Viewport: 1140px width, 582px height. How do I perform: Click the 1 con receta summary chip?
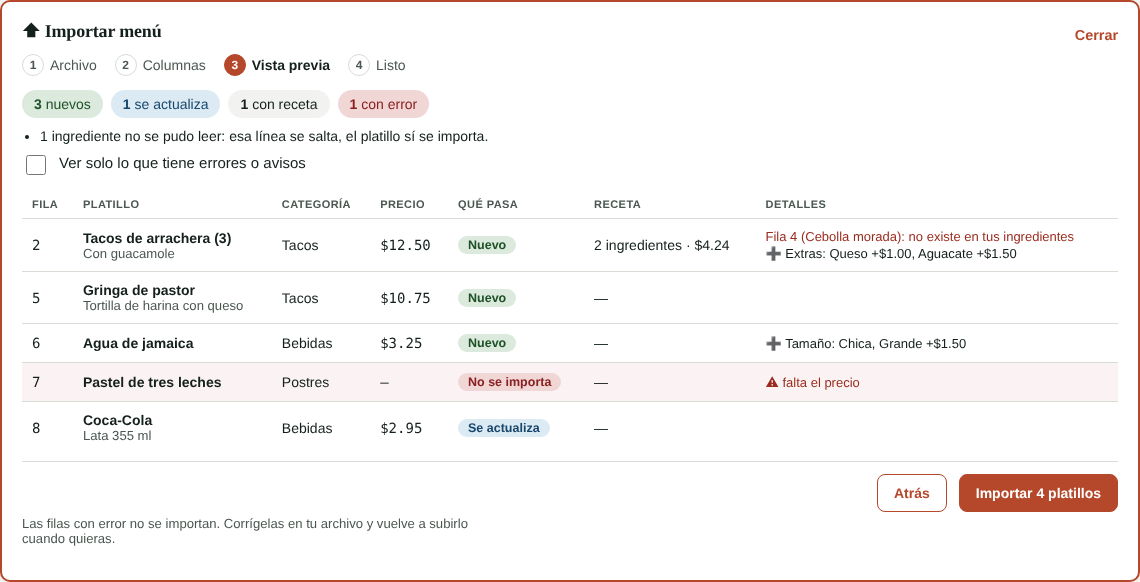[x=279, y=104]
